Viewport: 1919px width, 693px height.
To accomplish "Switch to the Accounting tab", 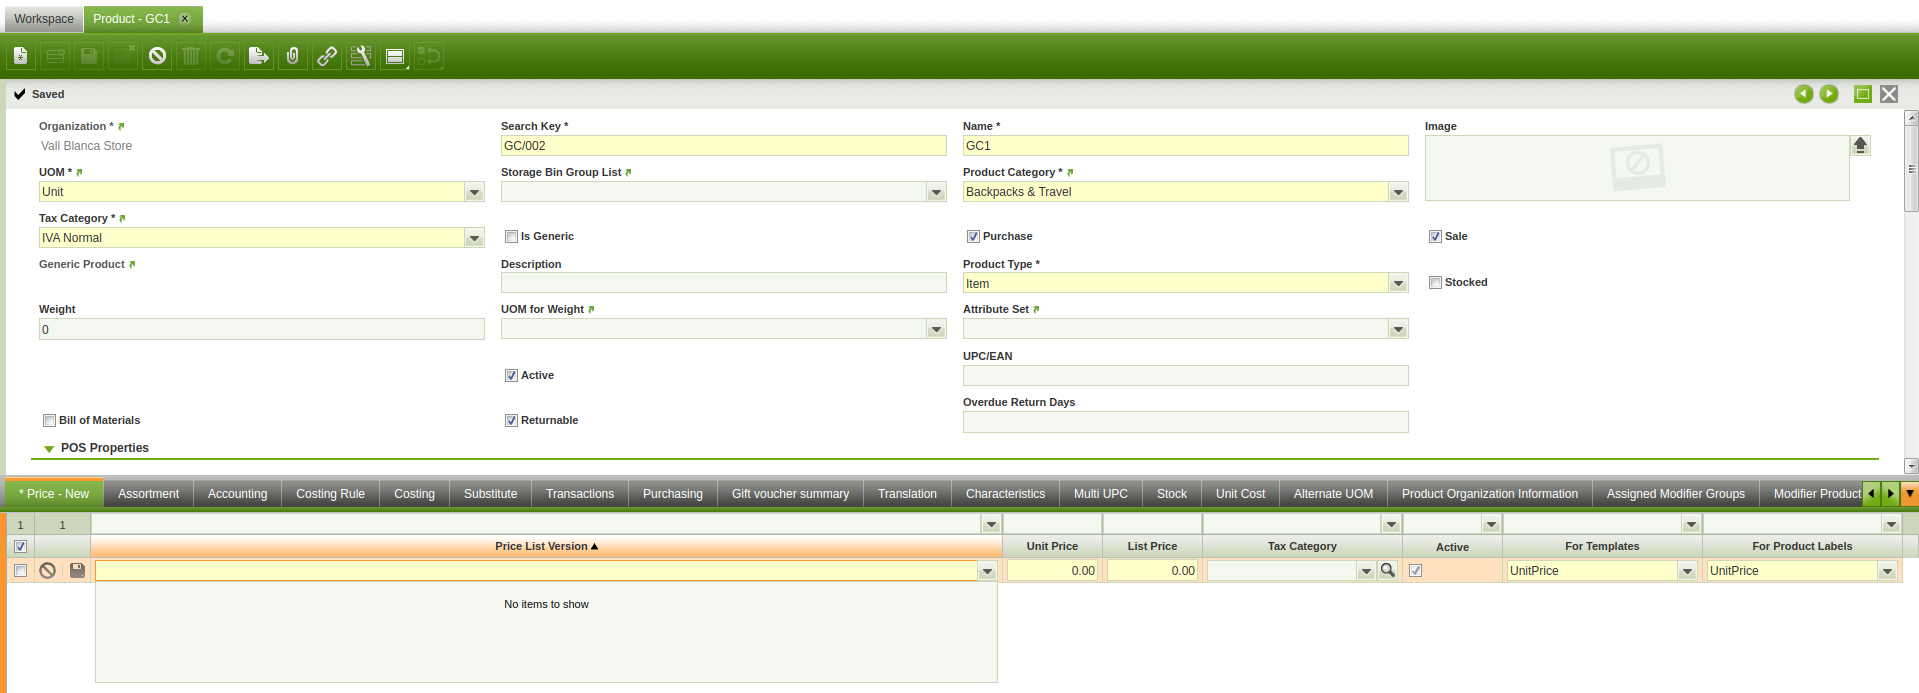I will [237, 494].
